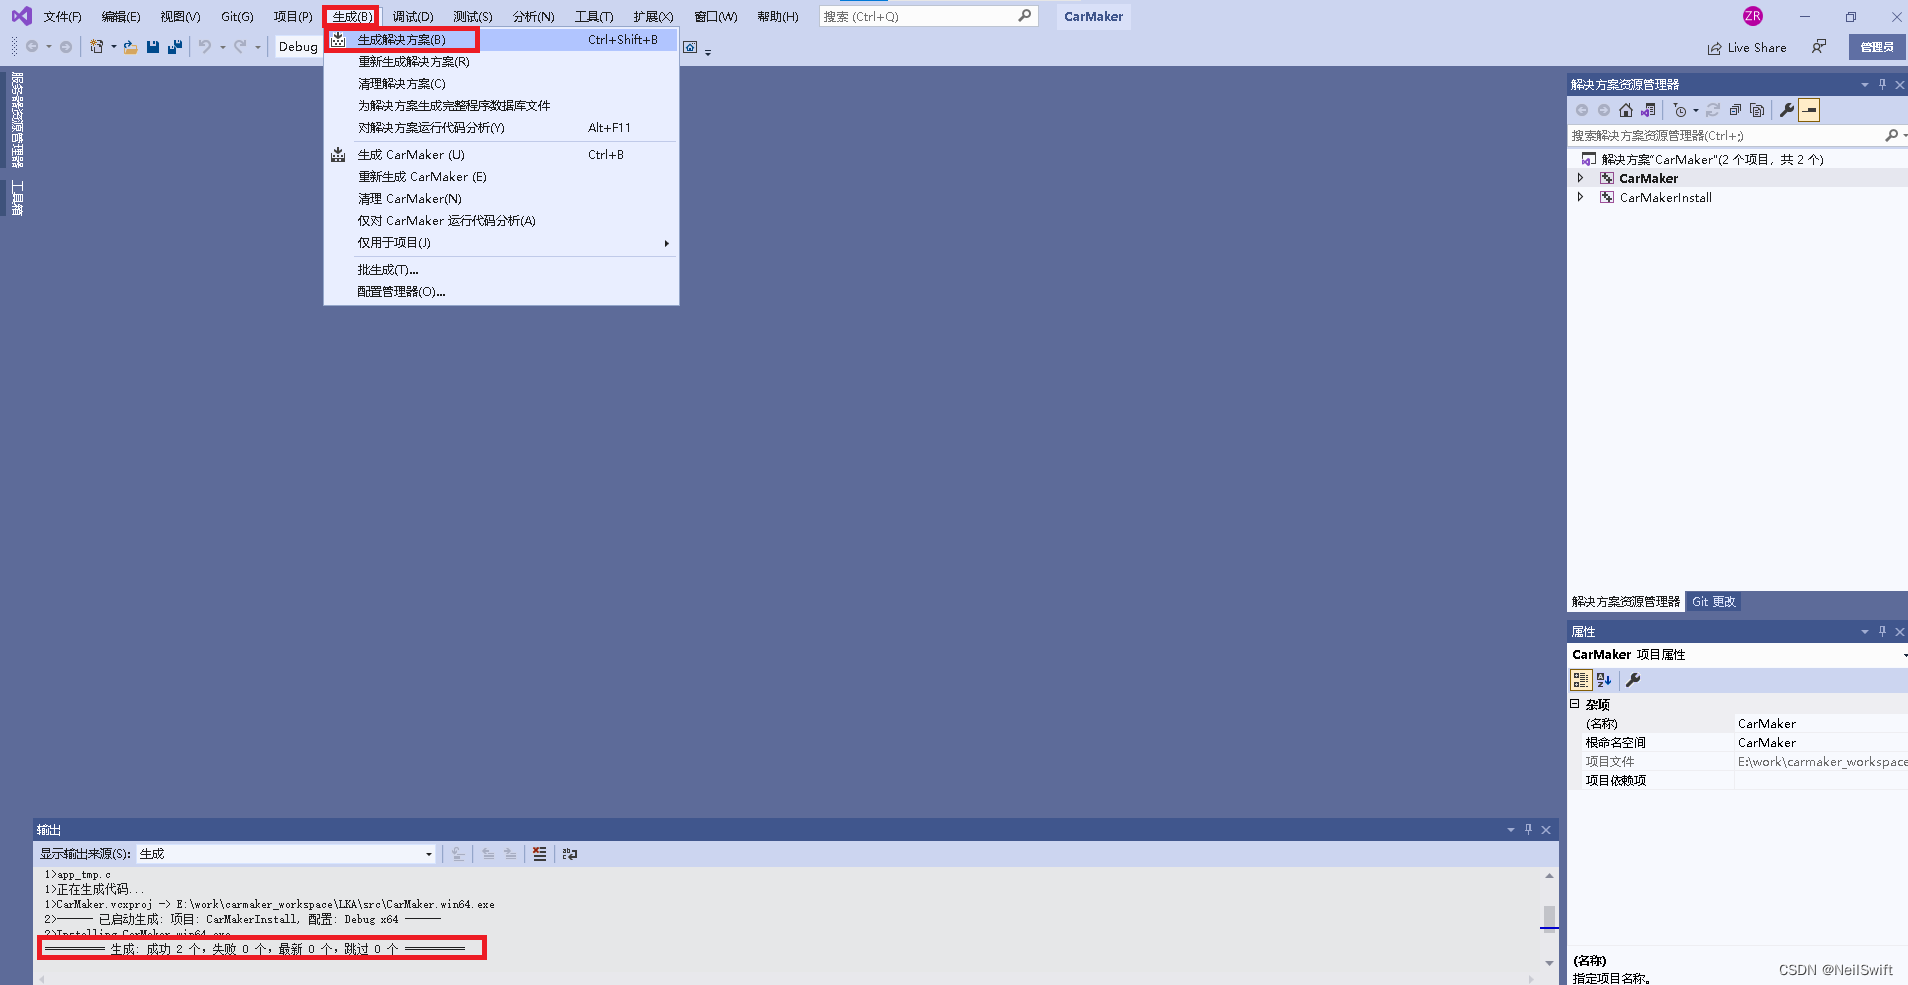
Task: Click the alphabetical sort icon in Properties
Action: [x=1604, y=680]
